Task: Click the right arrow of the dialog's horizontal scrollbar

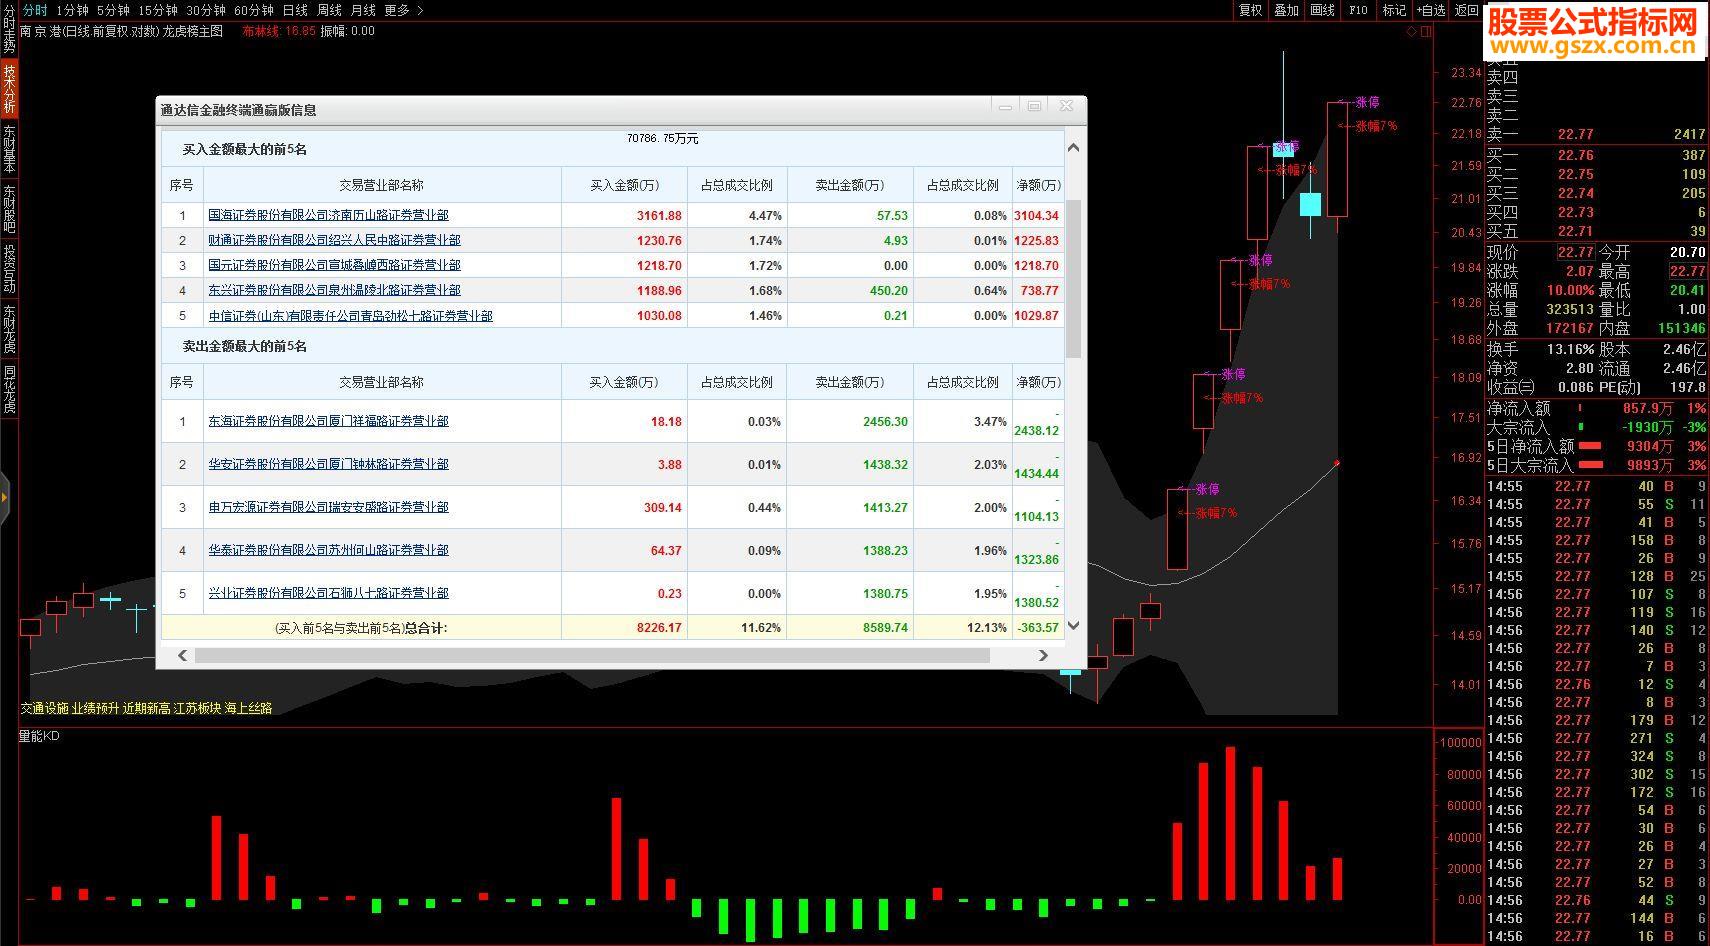Action: coord(1043,655)
